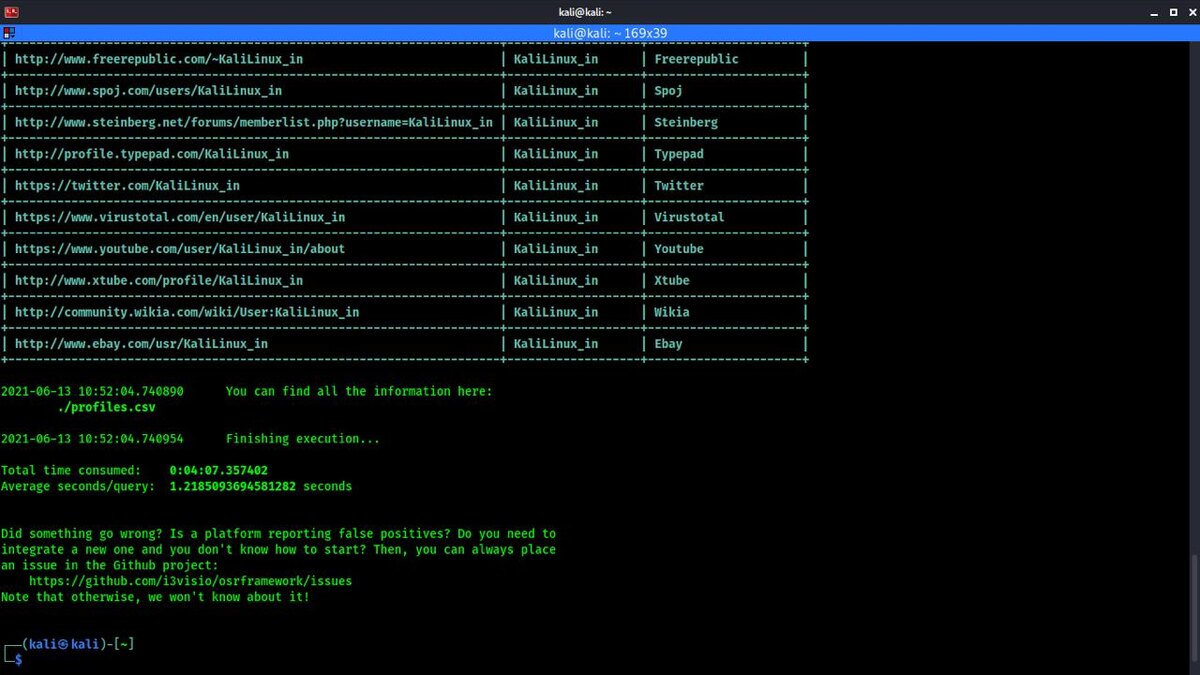Image resolution: width=1200 pixels, height=675 pixels.
Task: Open the youtube.com/user/KaliLinux_in/about URL
Action: (x=180, y=249)
